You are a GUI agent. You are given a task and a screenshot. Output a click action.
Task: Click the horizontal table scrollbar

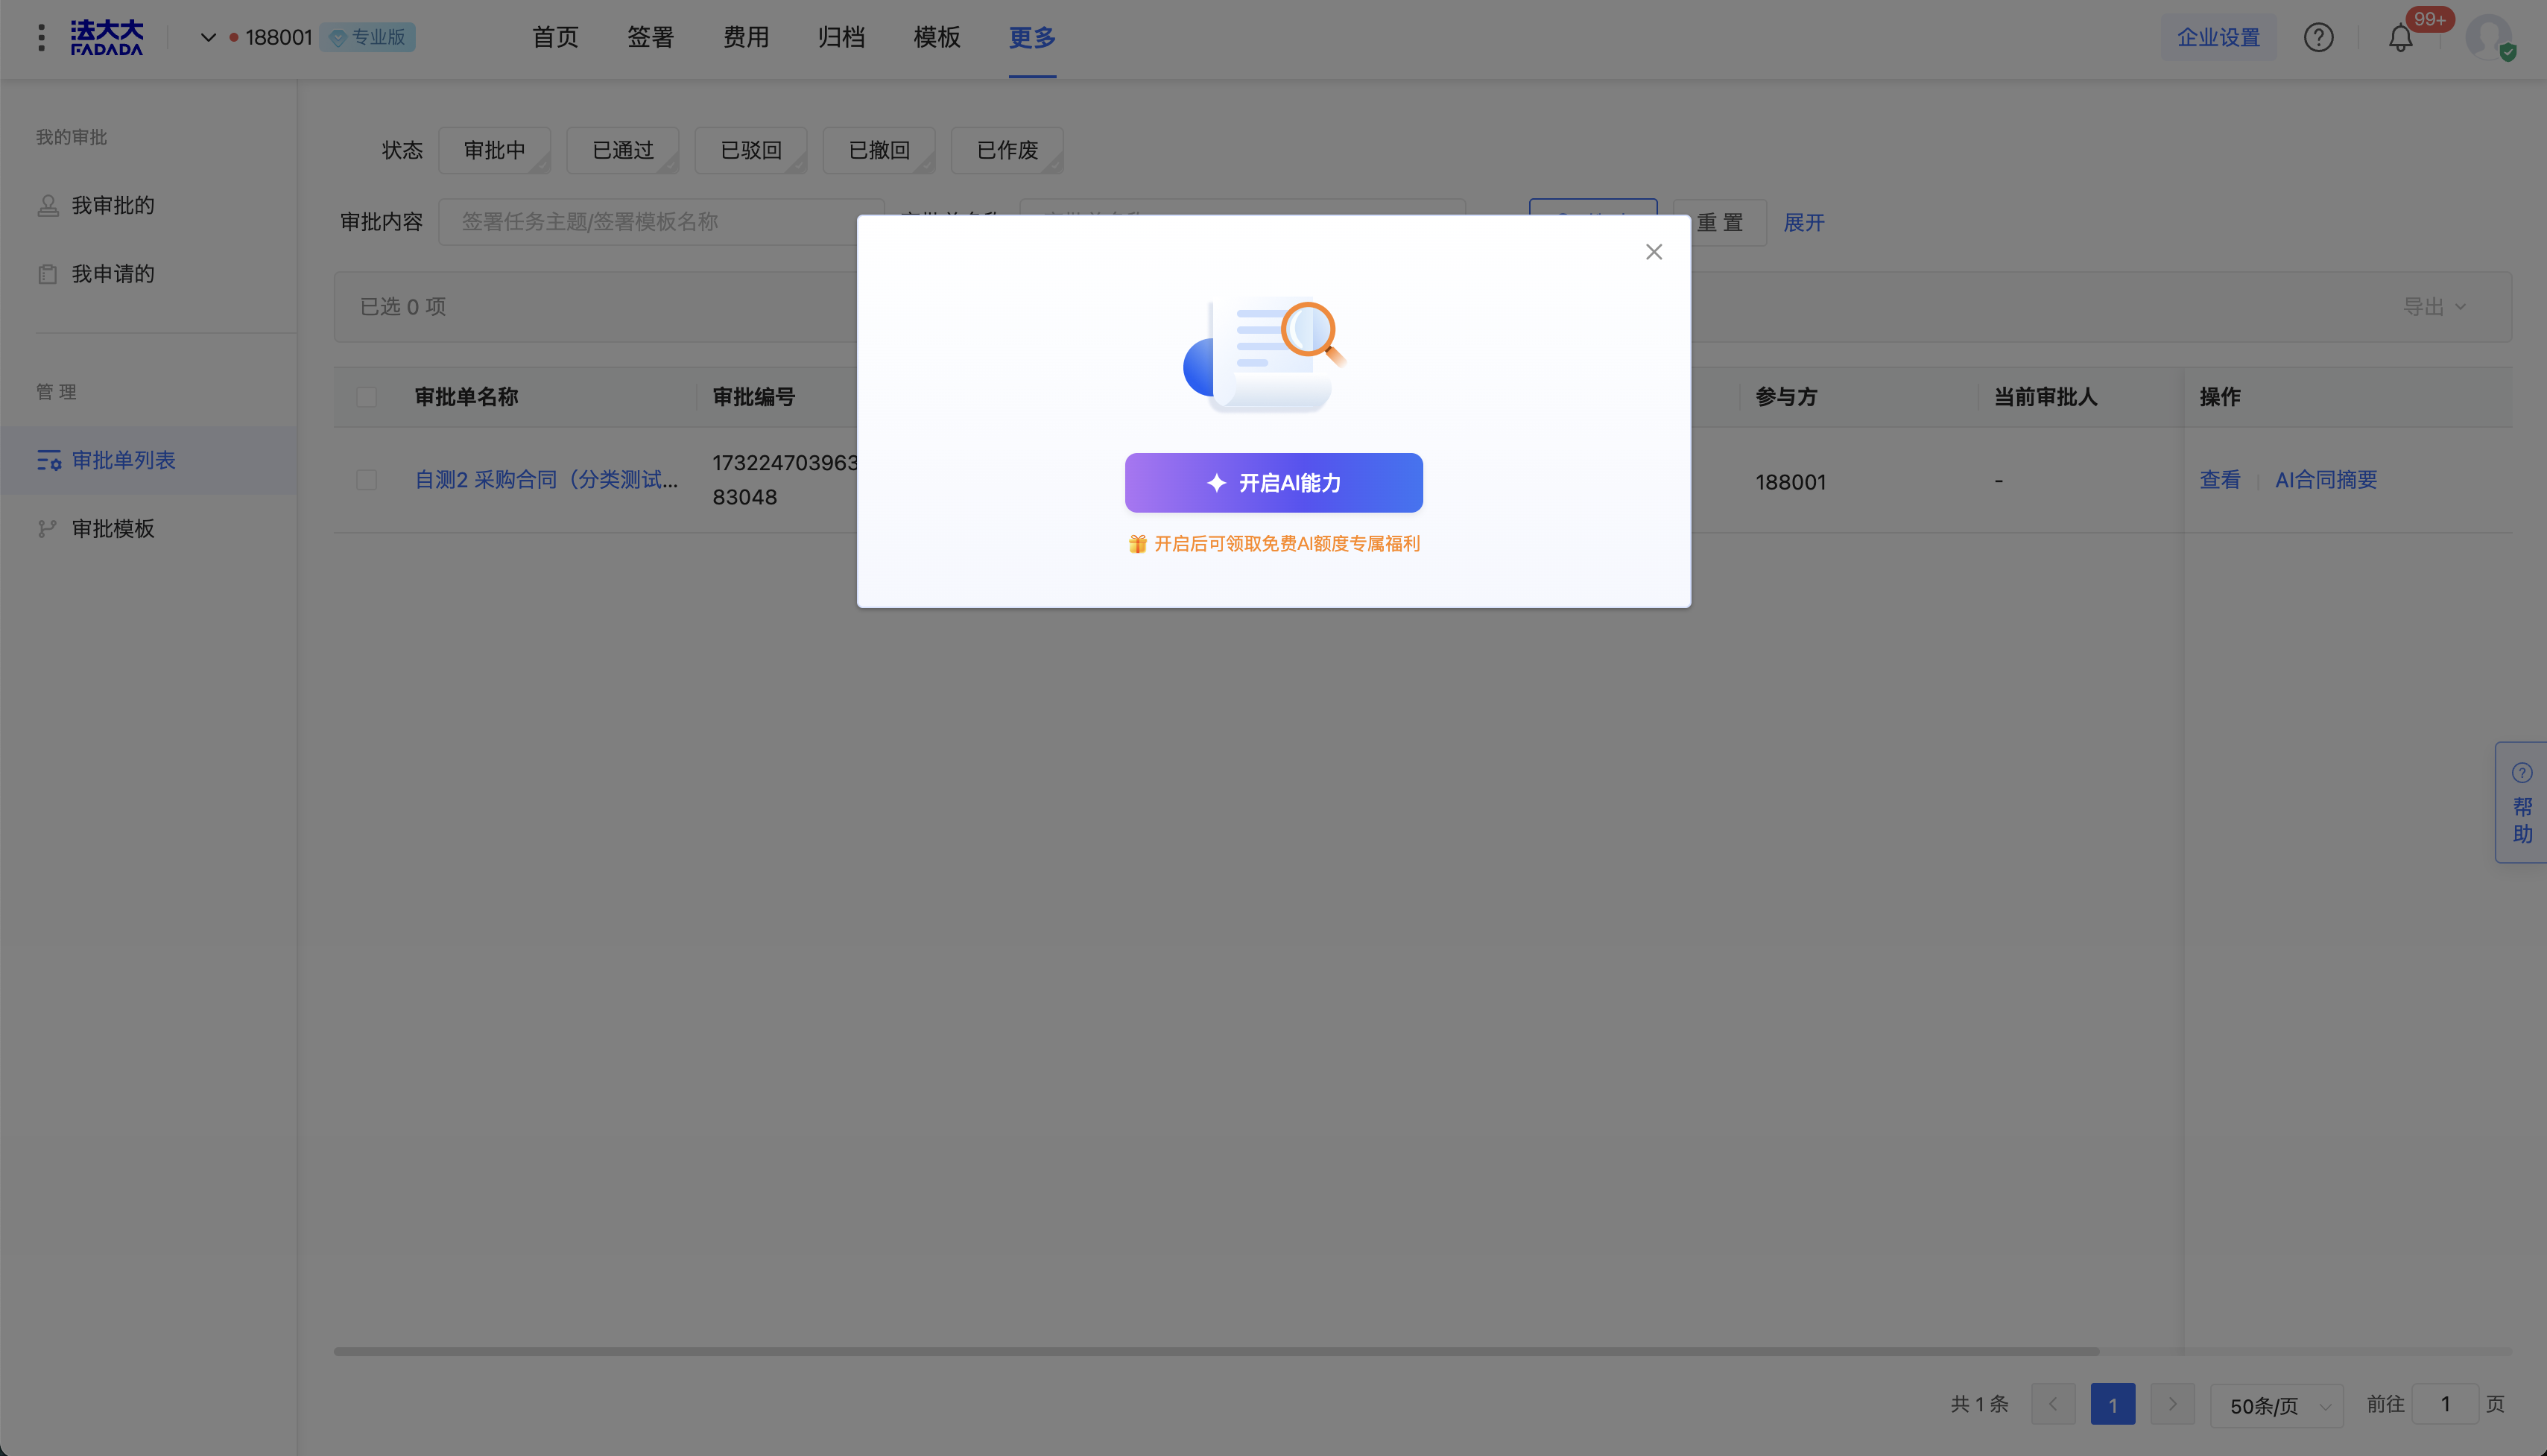click(x=1215, y=1351)
